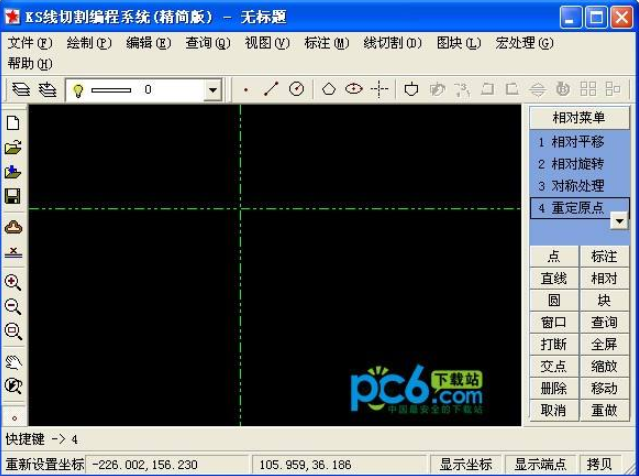Select the point drawing tool
The width and height of the screenshot is (639, 476).
coord(246,89)
